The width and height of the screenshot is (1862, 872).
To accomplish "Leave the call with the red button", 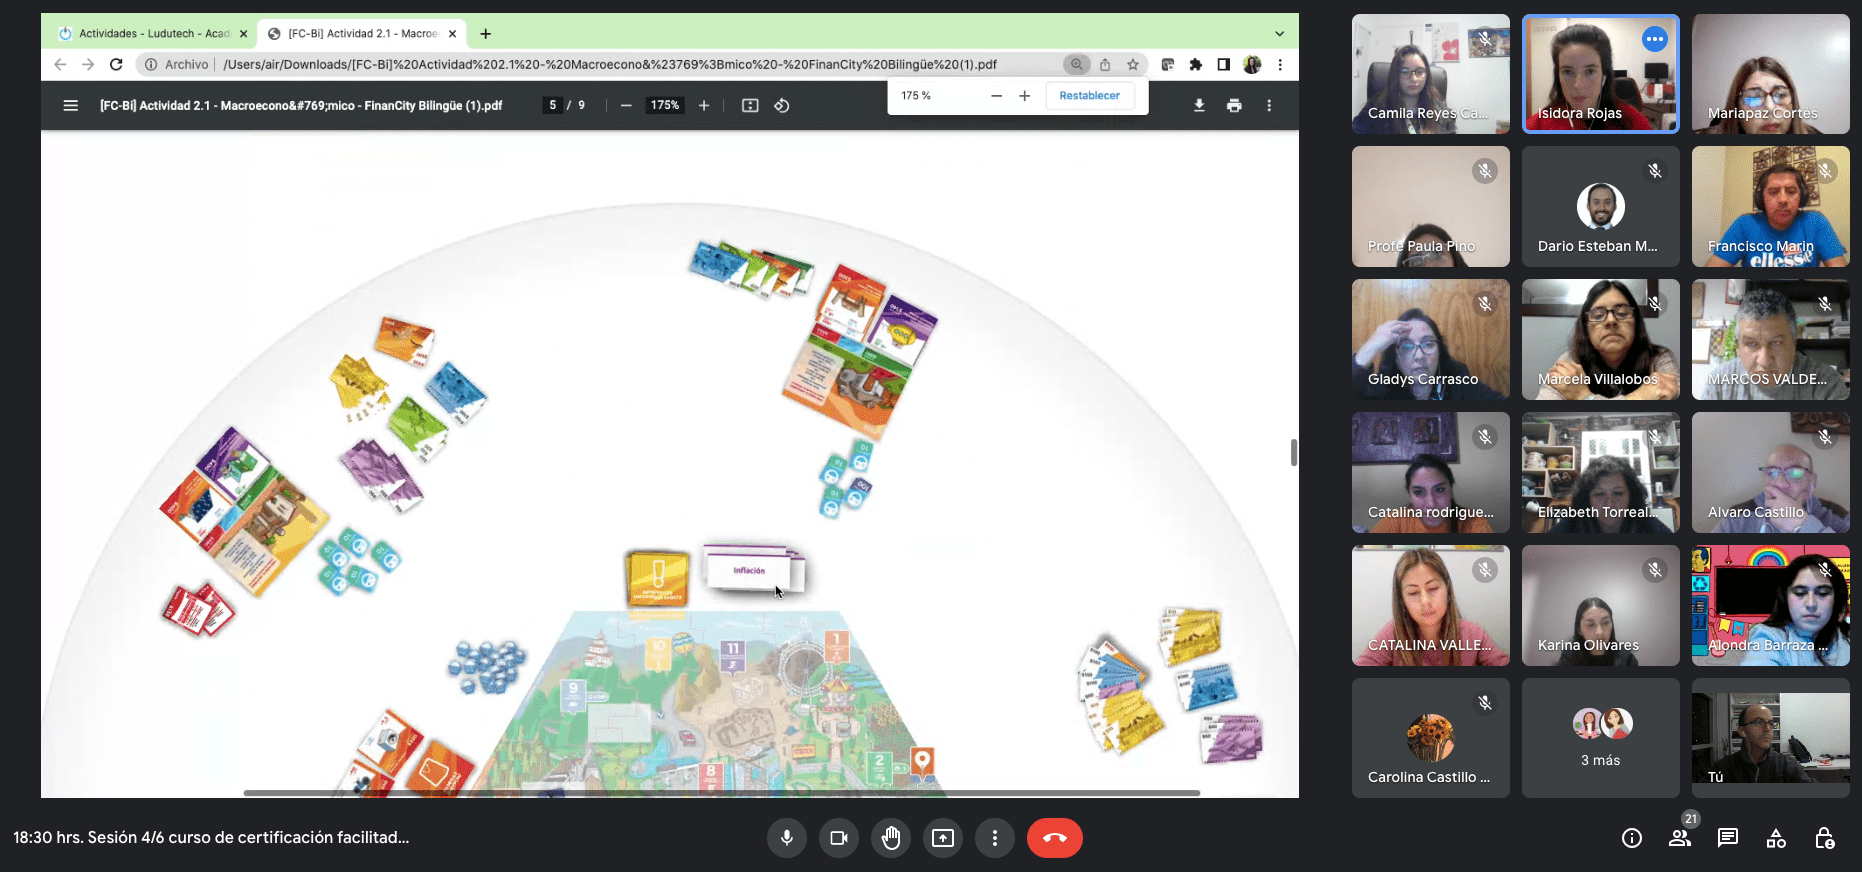I will tap(1055, 838).
